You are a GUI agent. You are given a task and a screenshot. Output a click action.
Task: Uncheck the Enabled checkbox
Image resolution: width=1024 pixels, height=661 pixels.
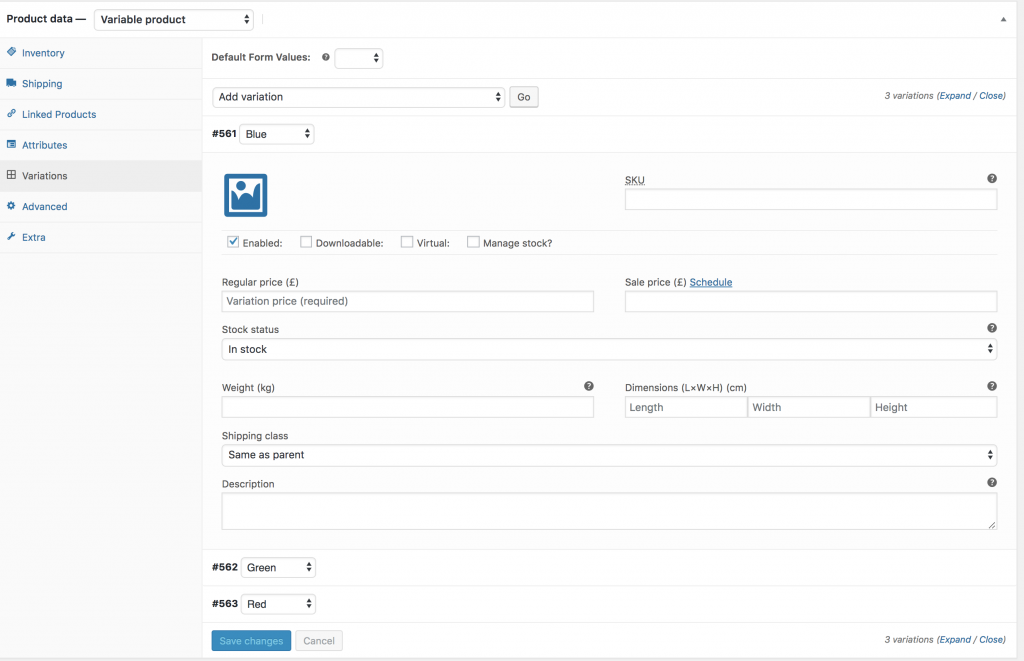233,242
